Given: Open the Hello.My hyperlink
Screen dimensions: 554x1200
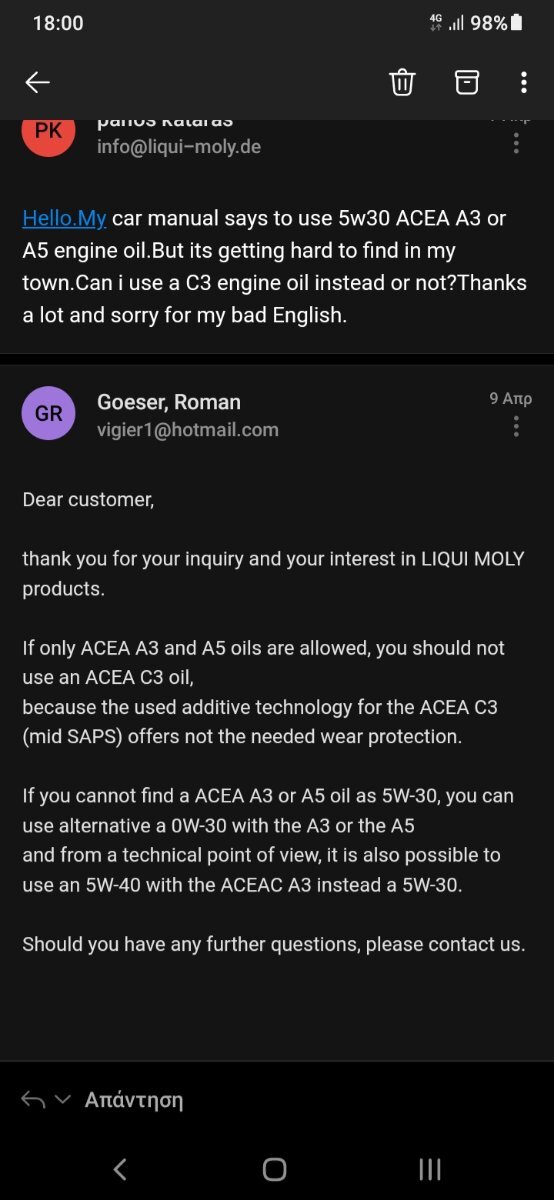Looking at the screenshot, I should [x=64, y=219].
